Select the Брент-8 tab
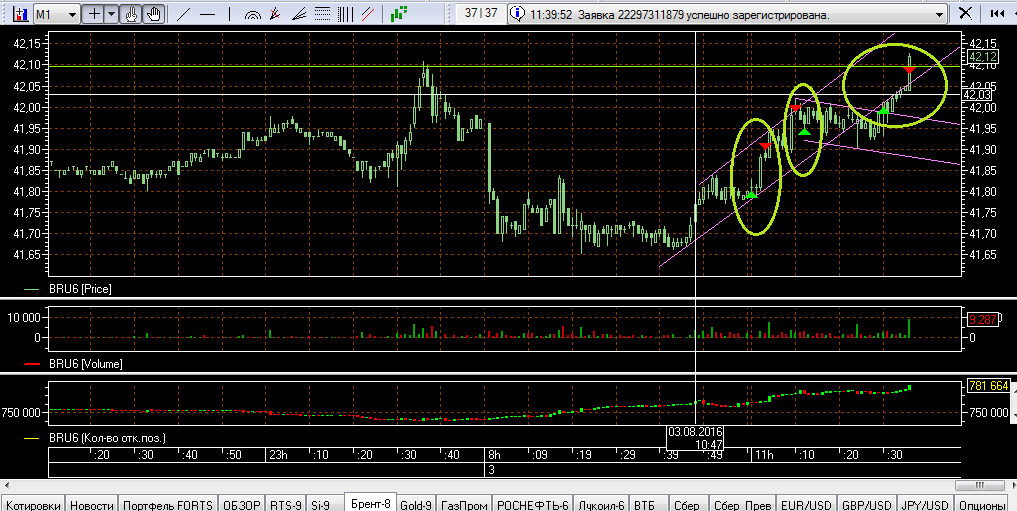Viewport: 1017px width, 511px height. pos(370,503)
